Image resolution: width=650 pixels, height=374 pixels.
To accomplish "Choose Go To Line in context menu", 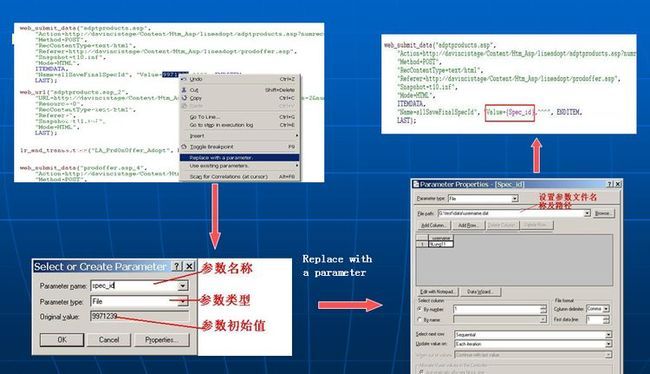I will [240, 117].
